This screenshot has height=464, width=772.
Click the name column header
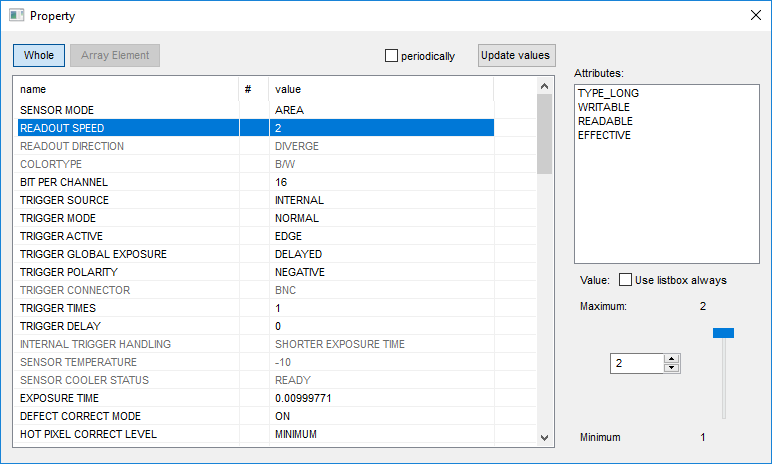coord(125,89)
